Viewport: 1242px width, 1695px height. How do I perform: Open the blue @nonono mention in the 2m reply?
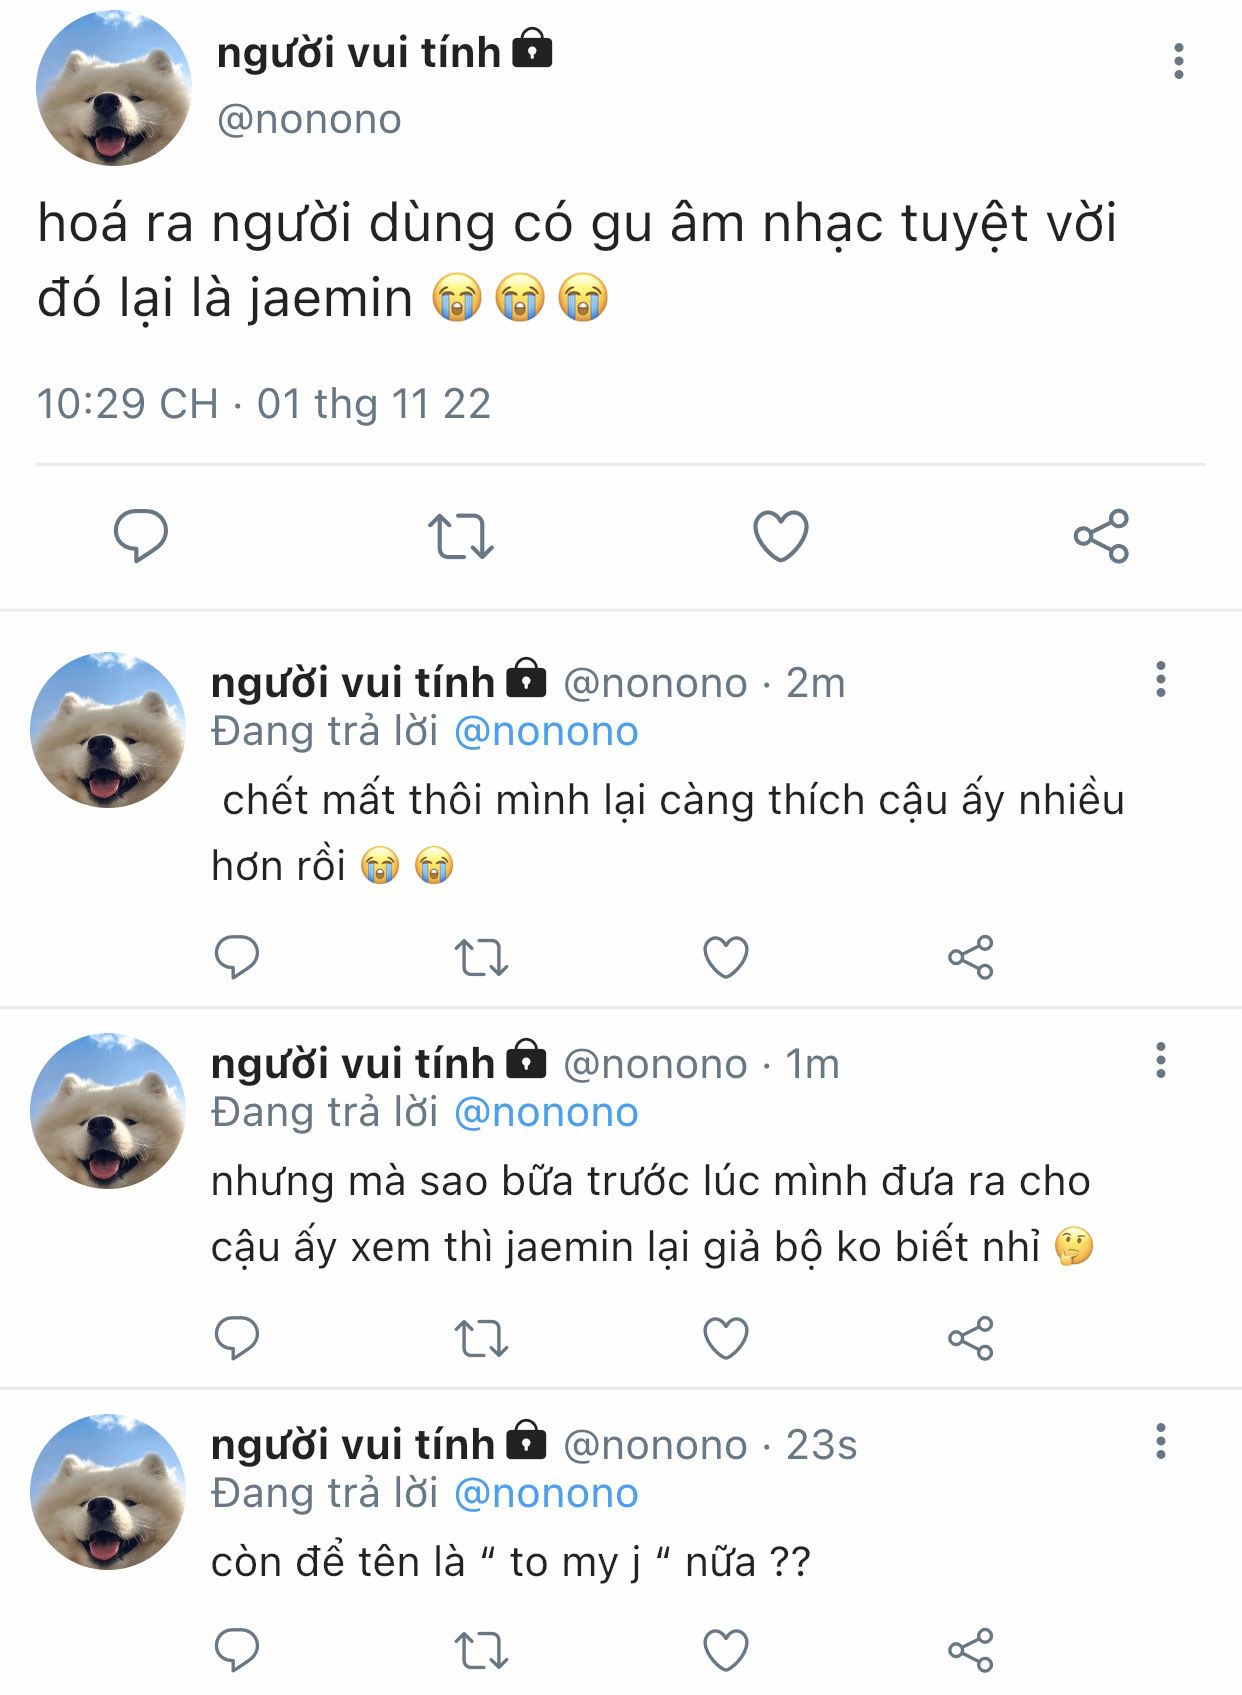[546, 732]
